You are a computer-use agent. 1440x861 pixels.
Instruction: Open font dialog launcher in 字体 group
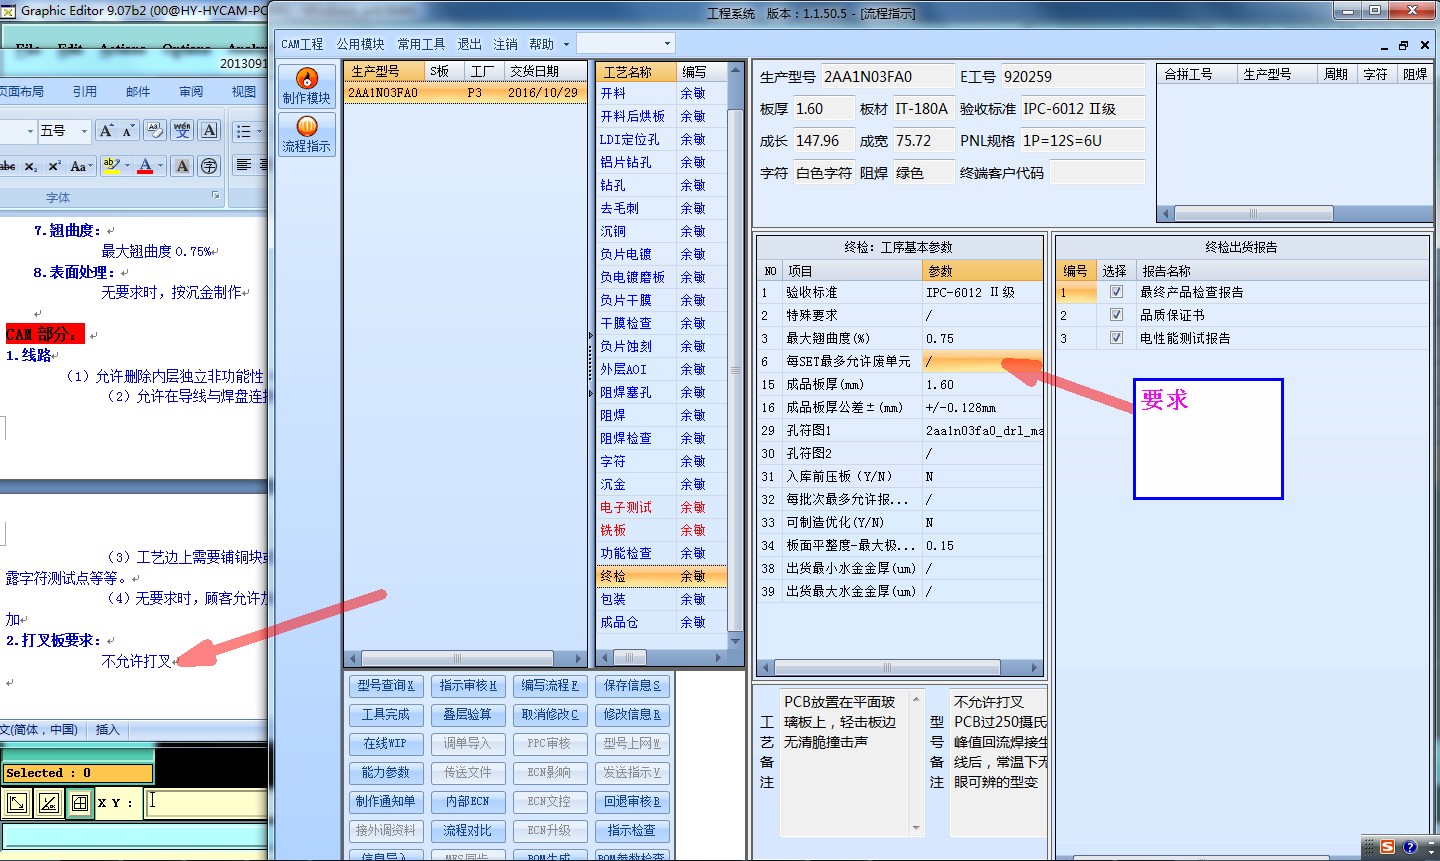[215, 195]
